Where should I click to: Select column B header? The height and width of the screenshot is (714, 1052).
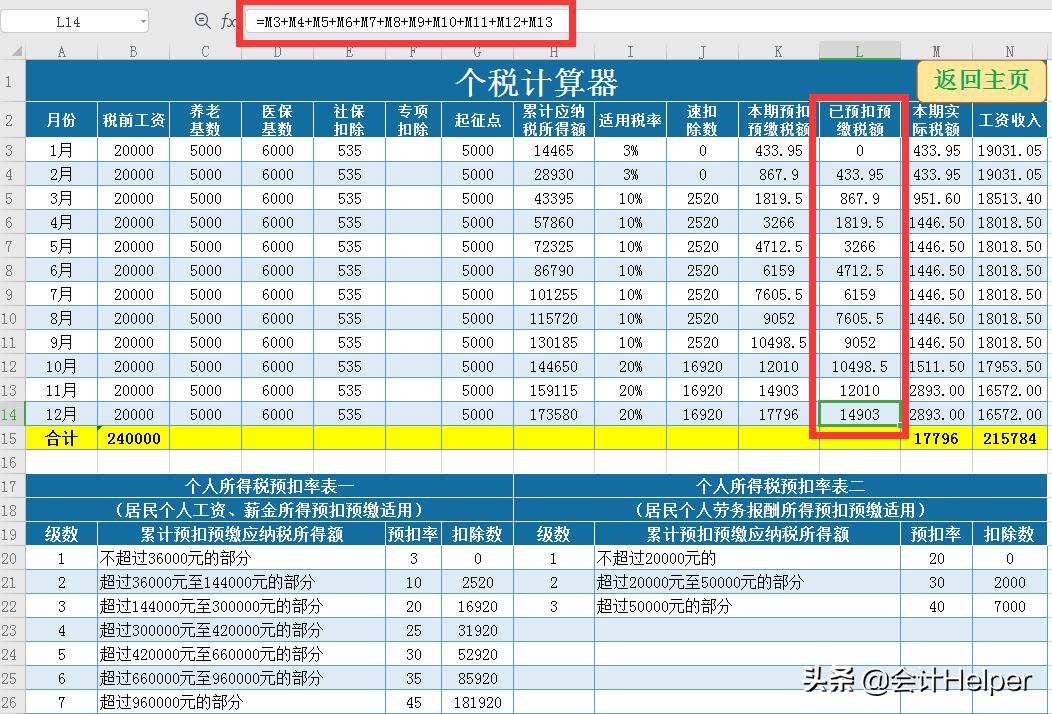(131, 49)
